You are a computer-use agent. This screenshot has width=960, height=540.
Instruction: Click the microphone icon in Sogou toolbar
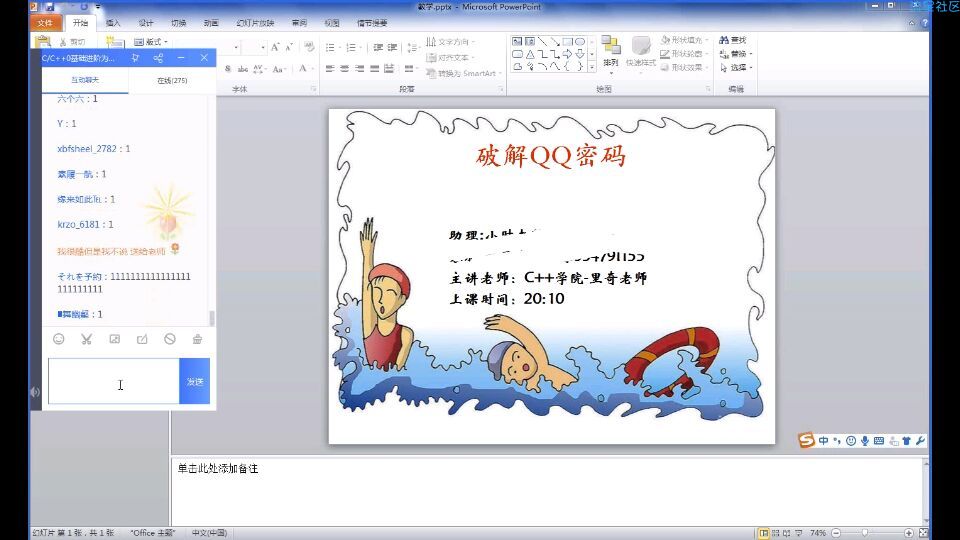point(864,441)
